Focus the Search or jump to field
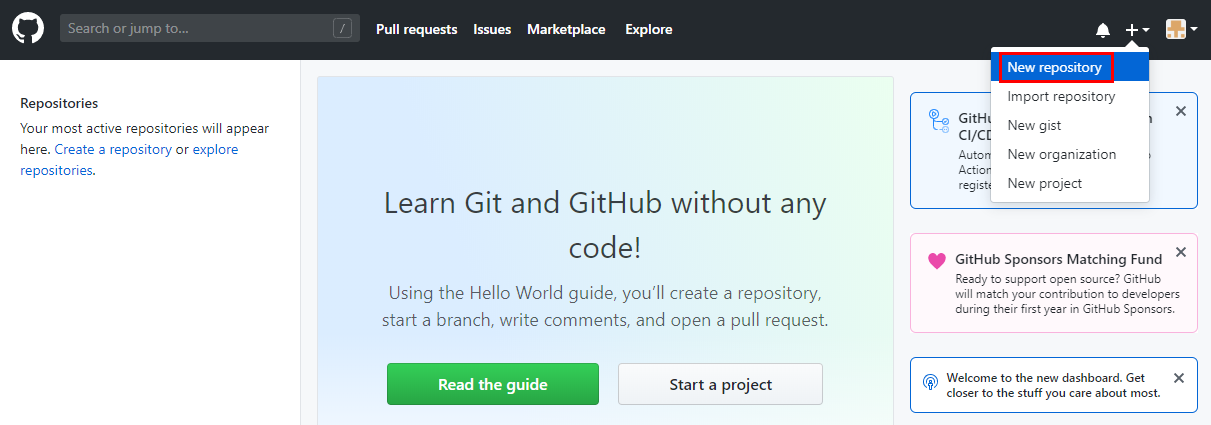Screen dimensions: 1211x425 [x=210, y=28]
